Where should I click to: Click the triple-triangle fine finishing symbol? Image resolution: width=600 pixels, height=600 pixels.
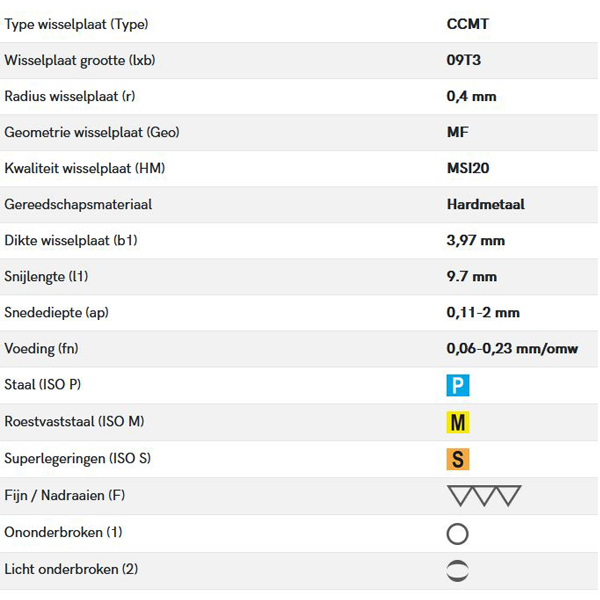pyautogui.click(x=484, y=496)
